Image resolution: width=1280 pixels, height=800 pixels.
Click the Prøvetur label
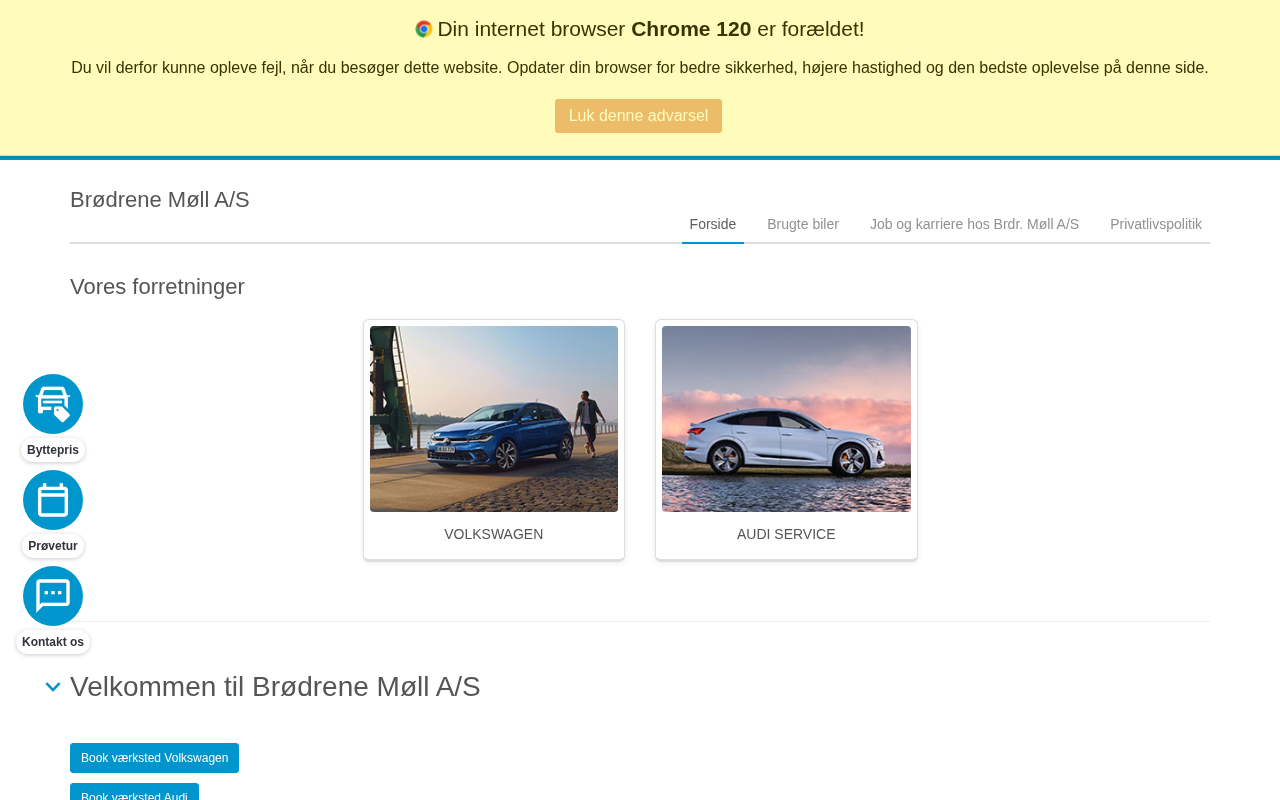click(x=53, y=546)
